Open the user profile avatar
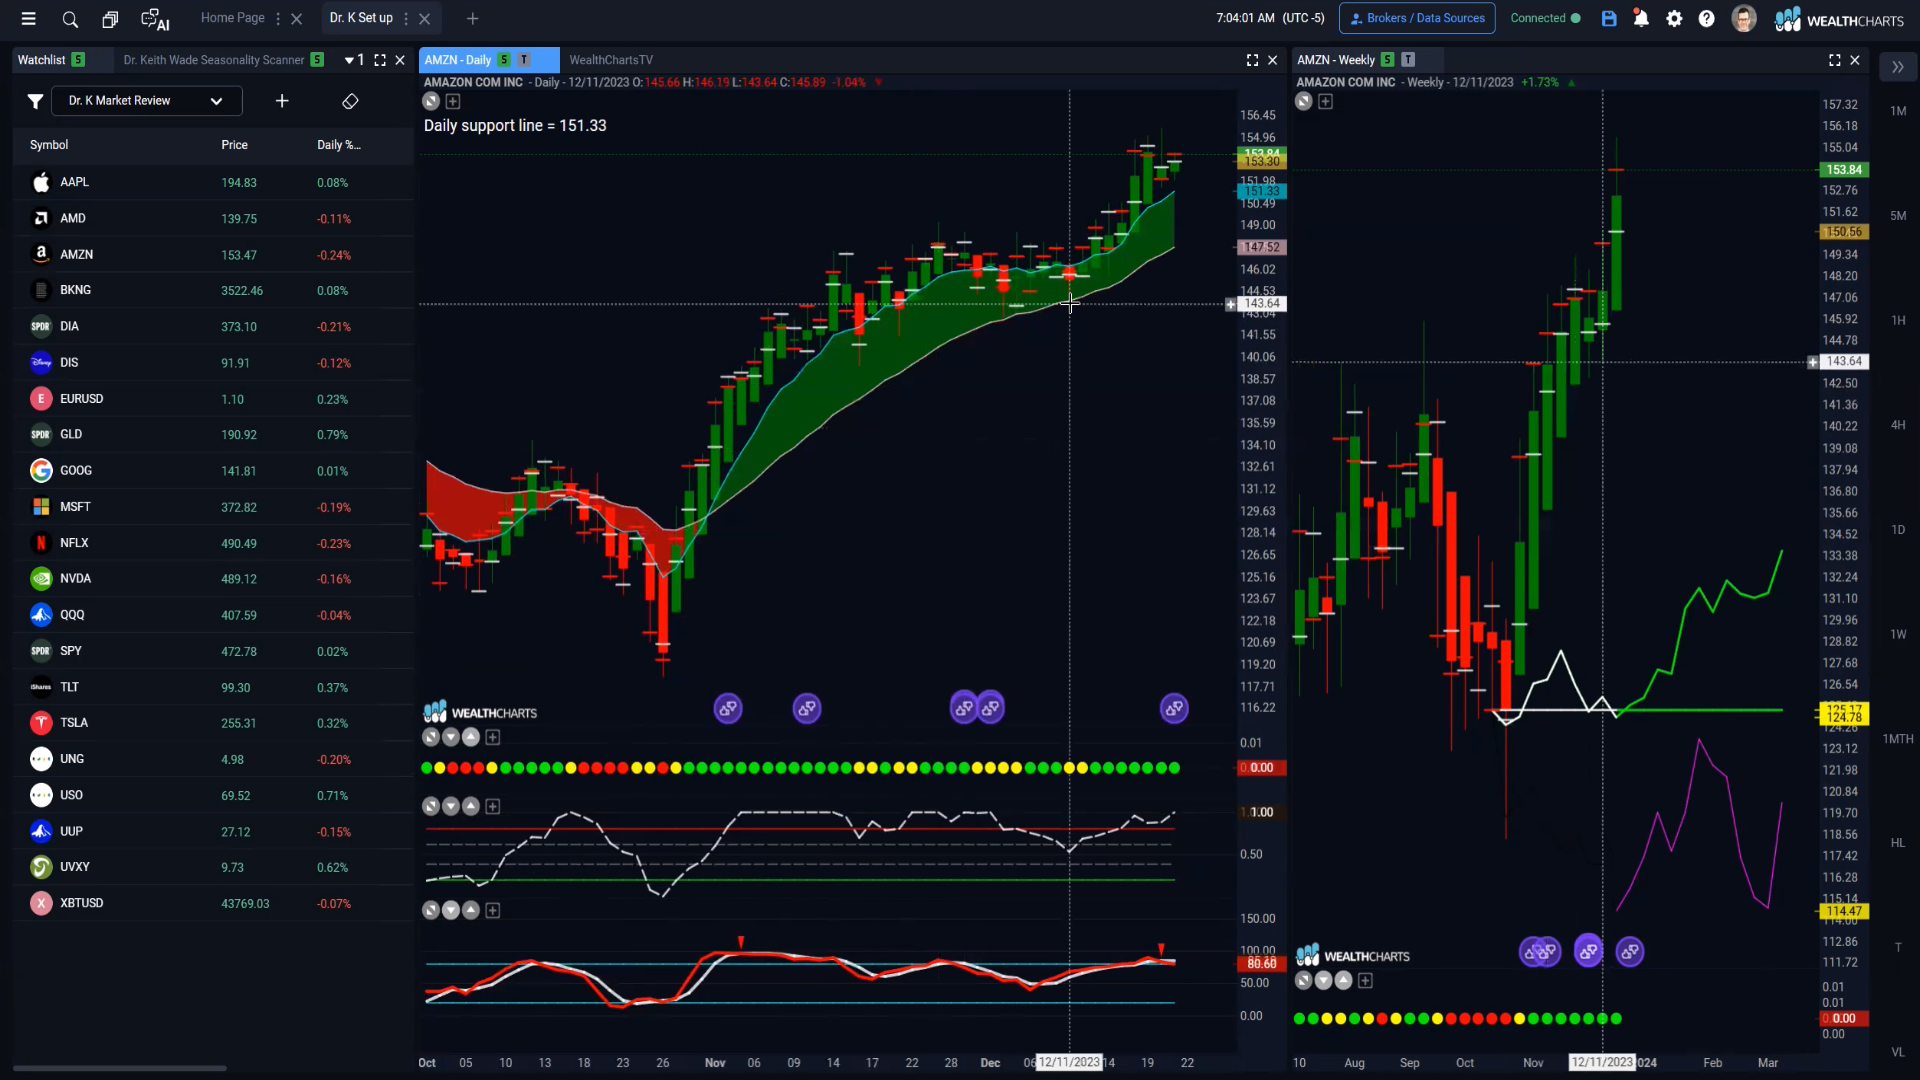Screen dimensions: 1920x1080 (1744, 18)
